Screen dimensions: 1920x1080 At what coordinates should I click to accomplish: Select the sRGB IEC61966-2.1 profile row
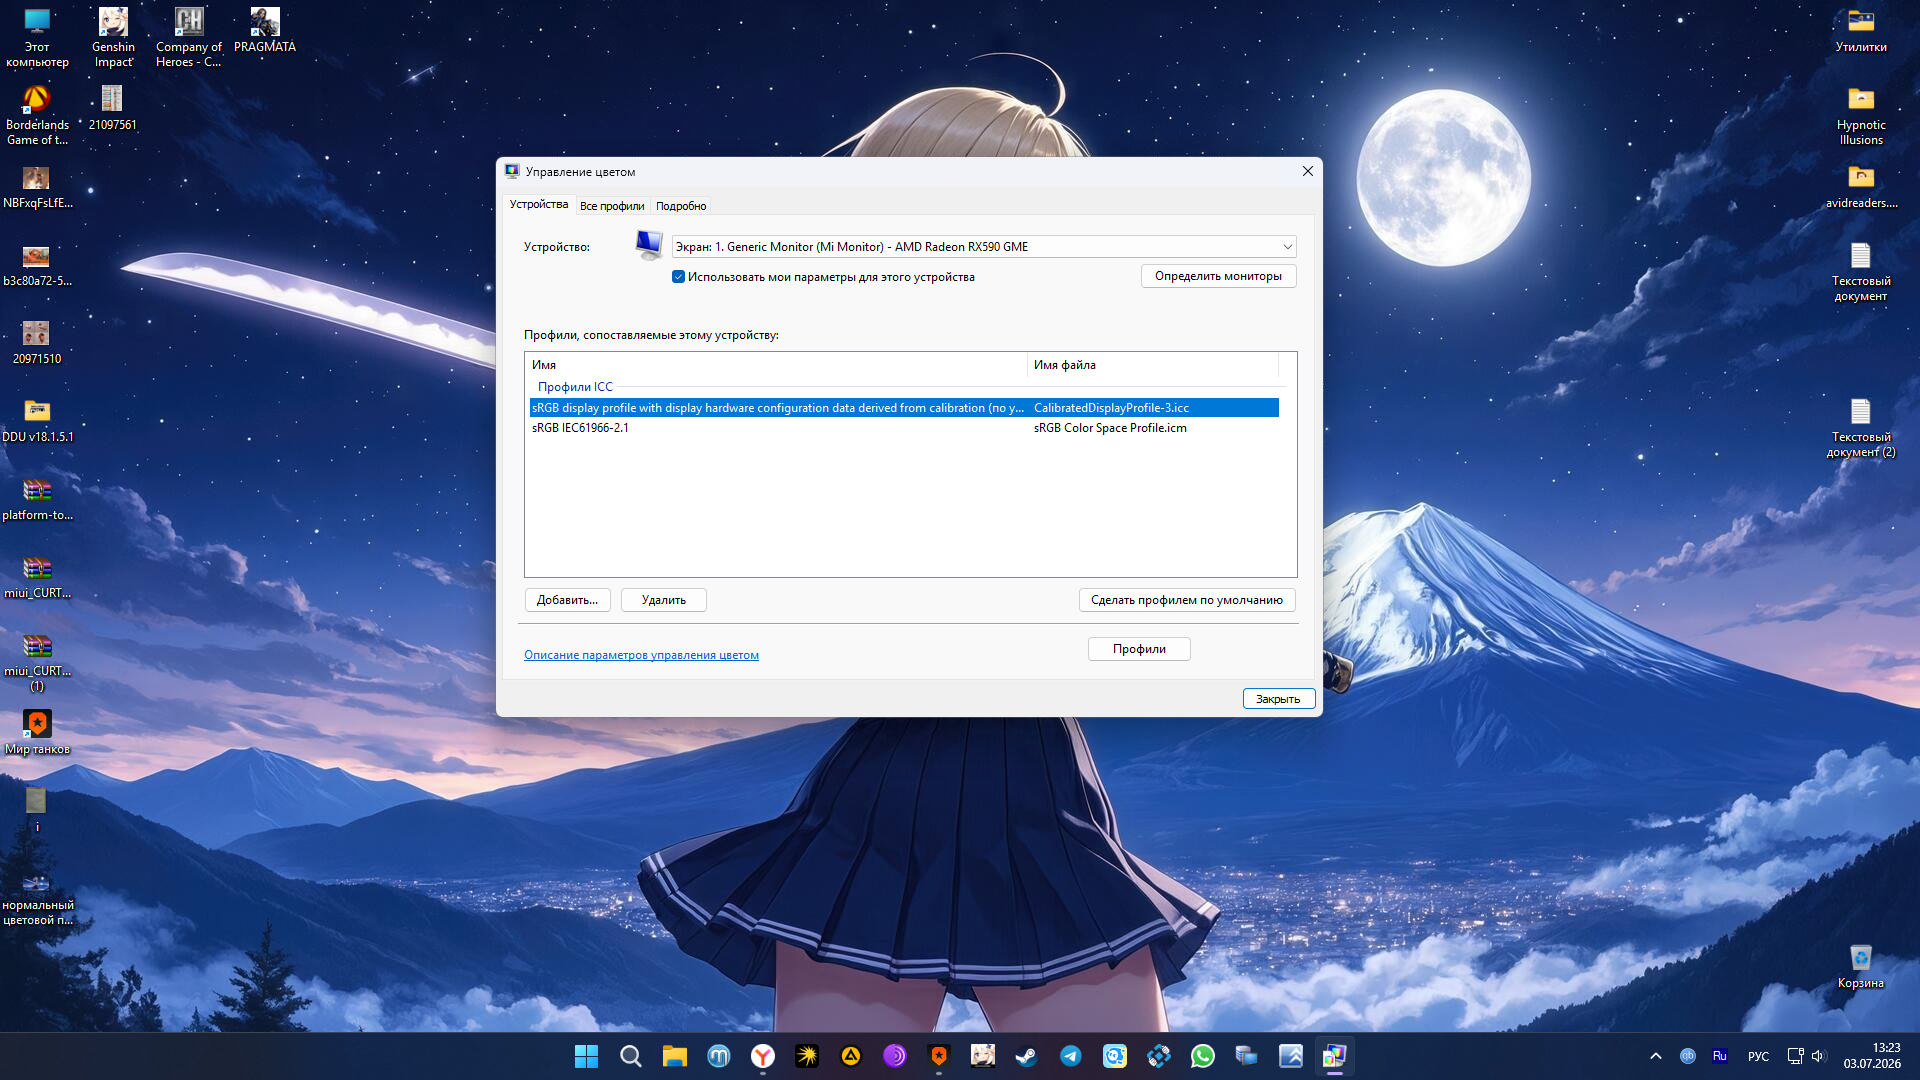(x=904, y=428)
